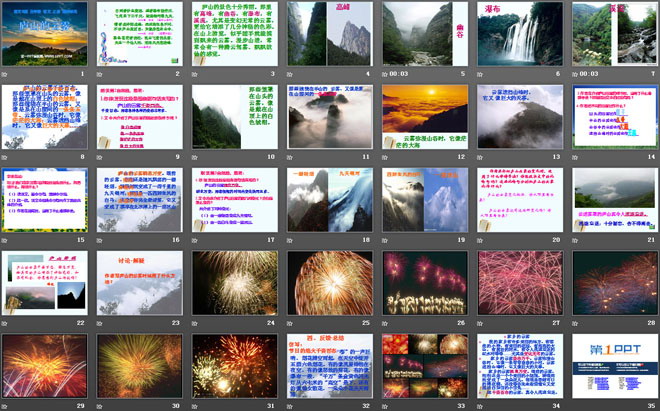Click animation star icon under slide 24
Screen dimensions: 660x411
tap(194, 323)
